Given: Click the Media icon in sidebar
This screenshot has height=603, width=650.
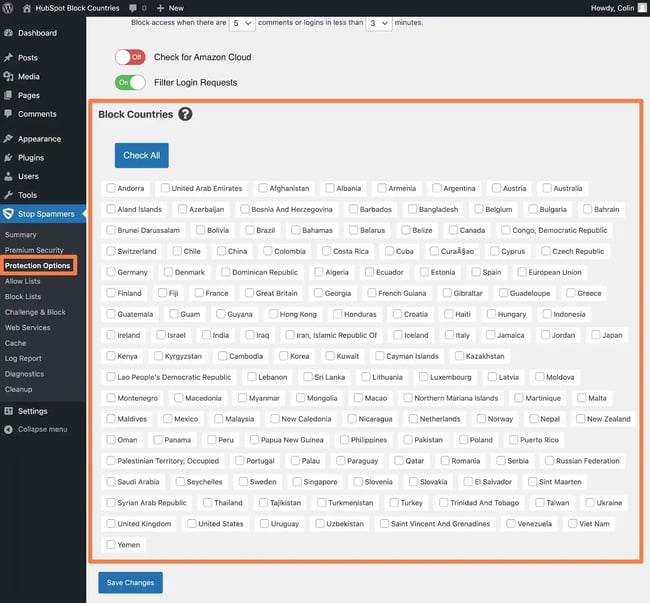Looking at the screenshot, I should point(8,76).
